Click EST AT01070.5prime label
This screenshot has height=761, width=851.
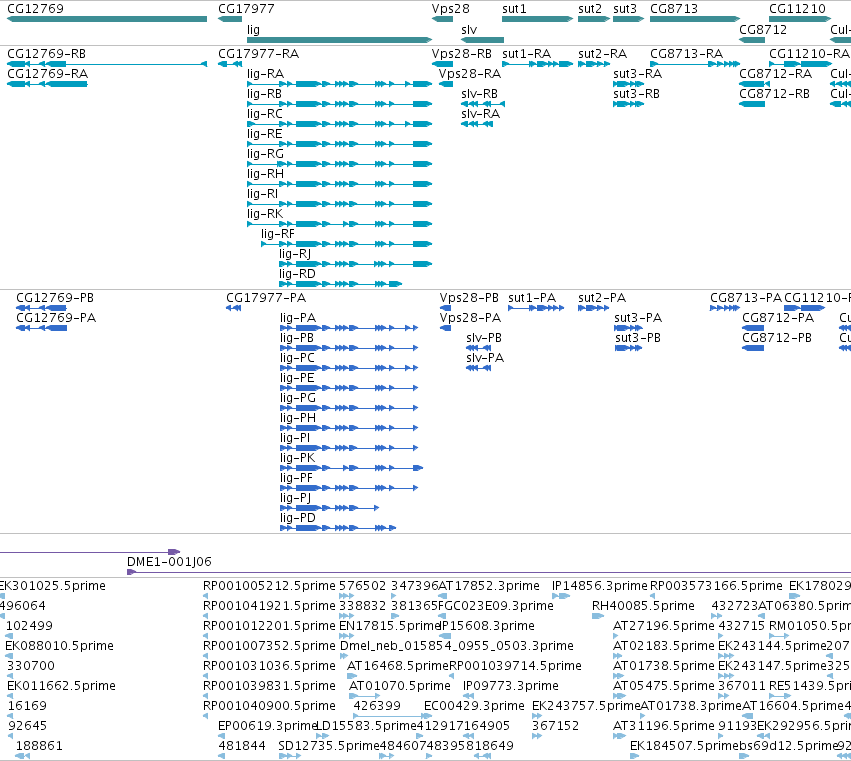pos(399,686)
